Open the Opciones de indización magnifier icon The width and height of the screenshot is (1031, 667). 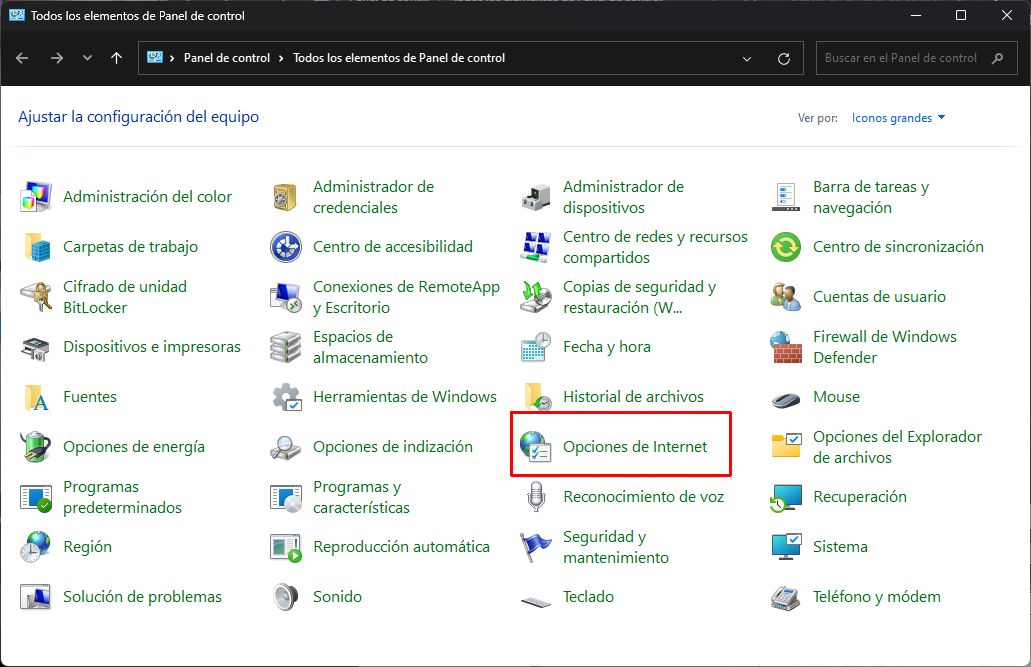pyautogui.click(x=285, y=447)
